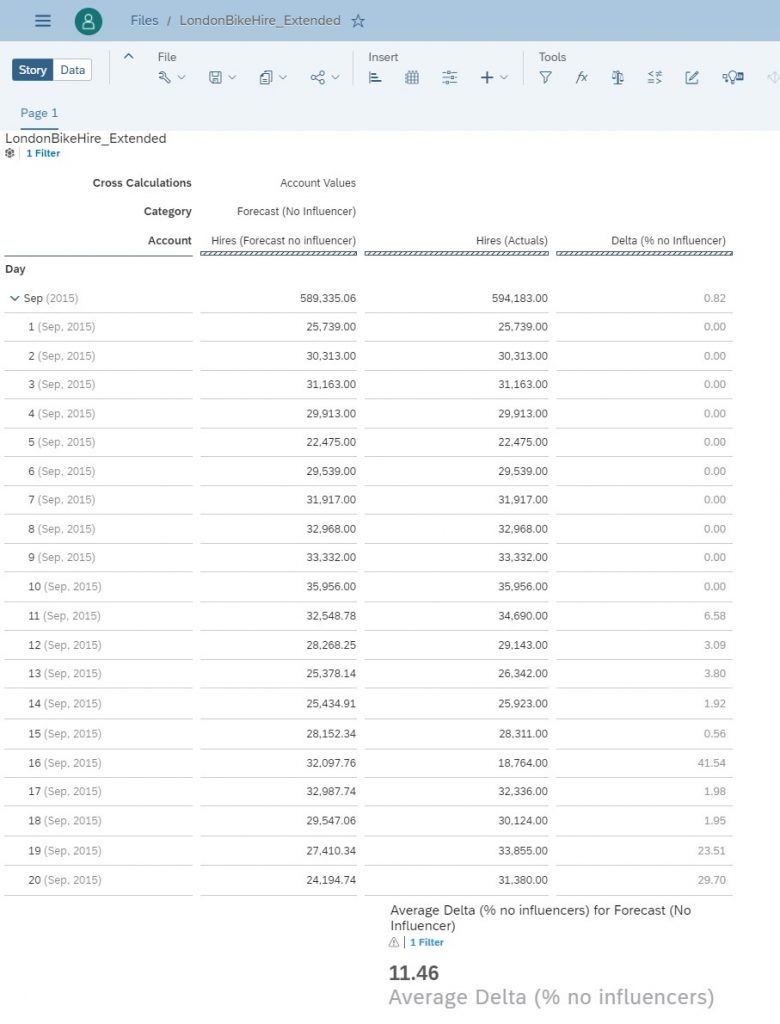
Task: Select Hires (Forecast no influencer) column header
Action: pos(283,240)
